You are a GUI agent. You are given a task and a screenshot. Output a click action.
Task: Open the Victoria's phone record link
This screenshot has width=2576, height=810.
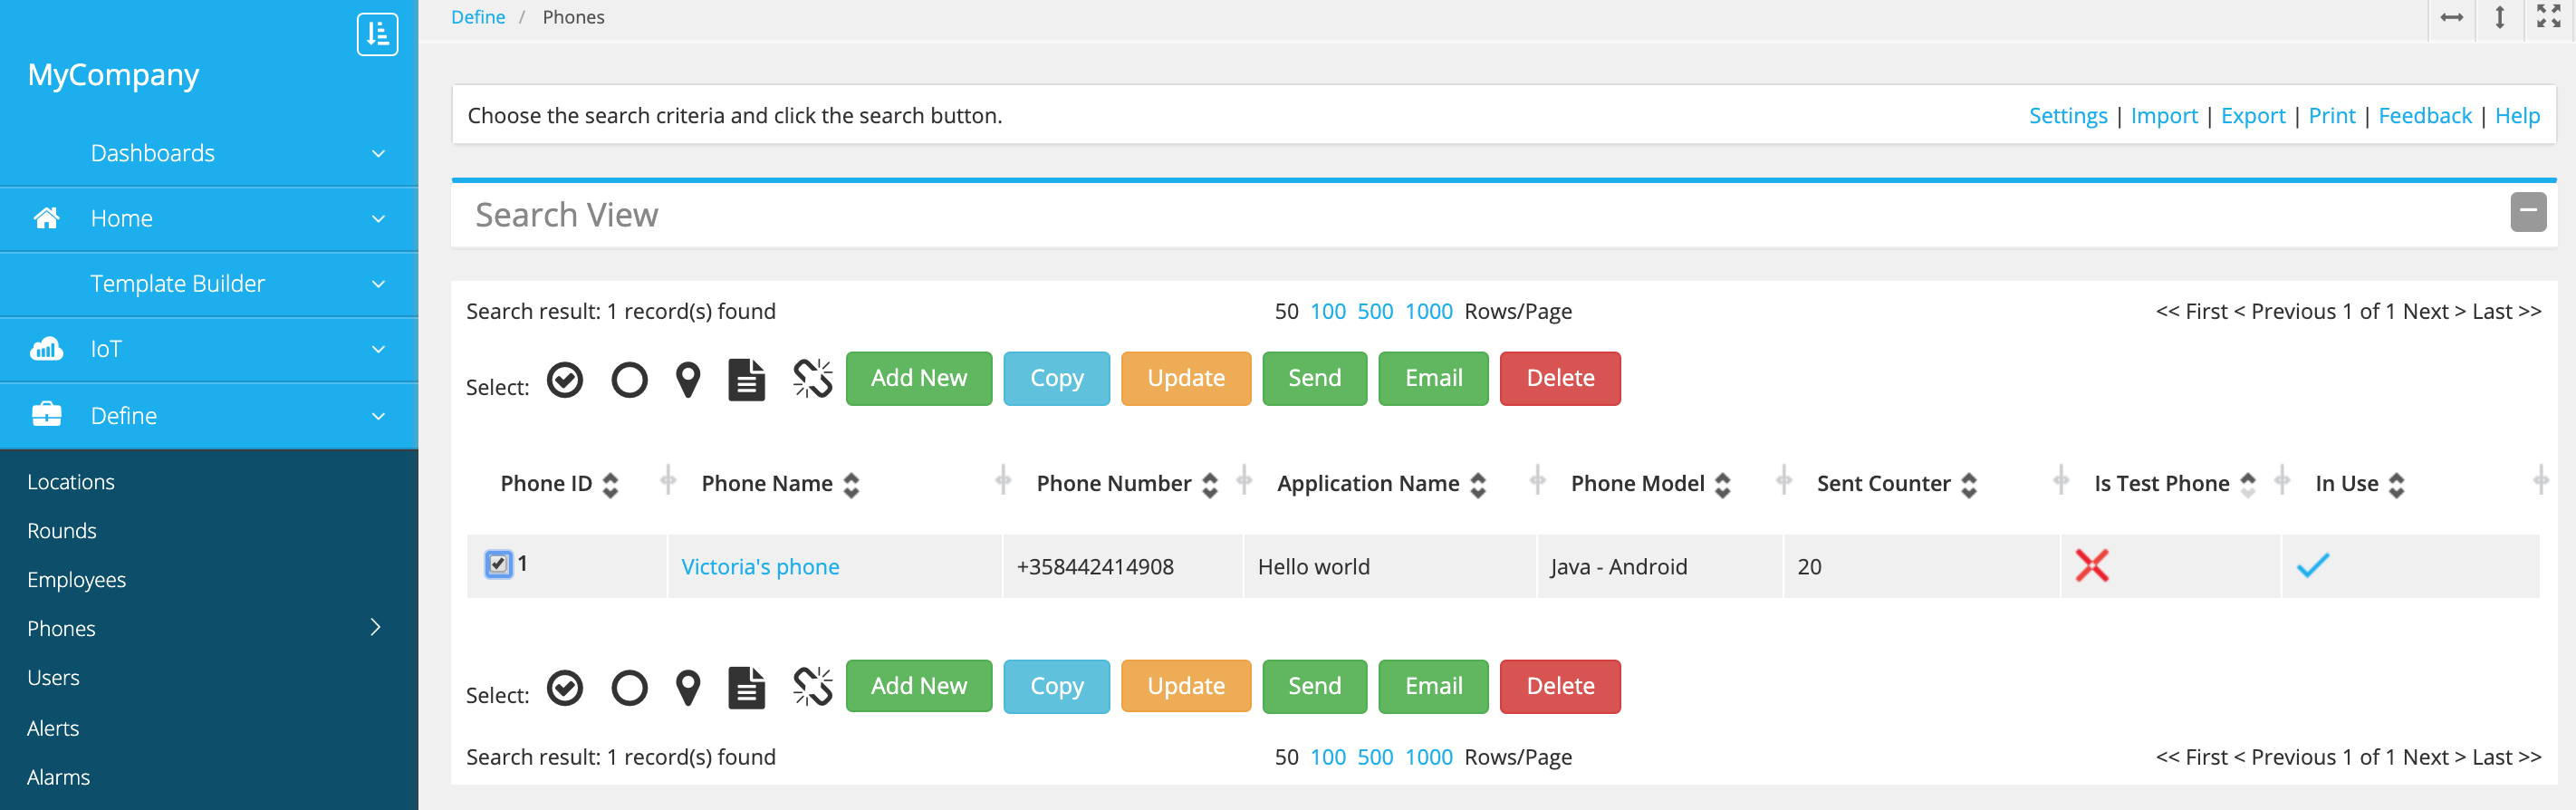coord(760,567)
